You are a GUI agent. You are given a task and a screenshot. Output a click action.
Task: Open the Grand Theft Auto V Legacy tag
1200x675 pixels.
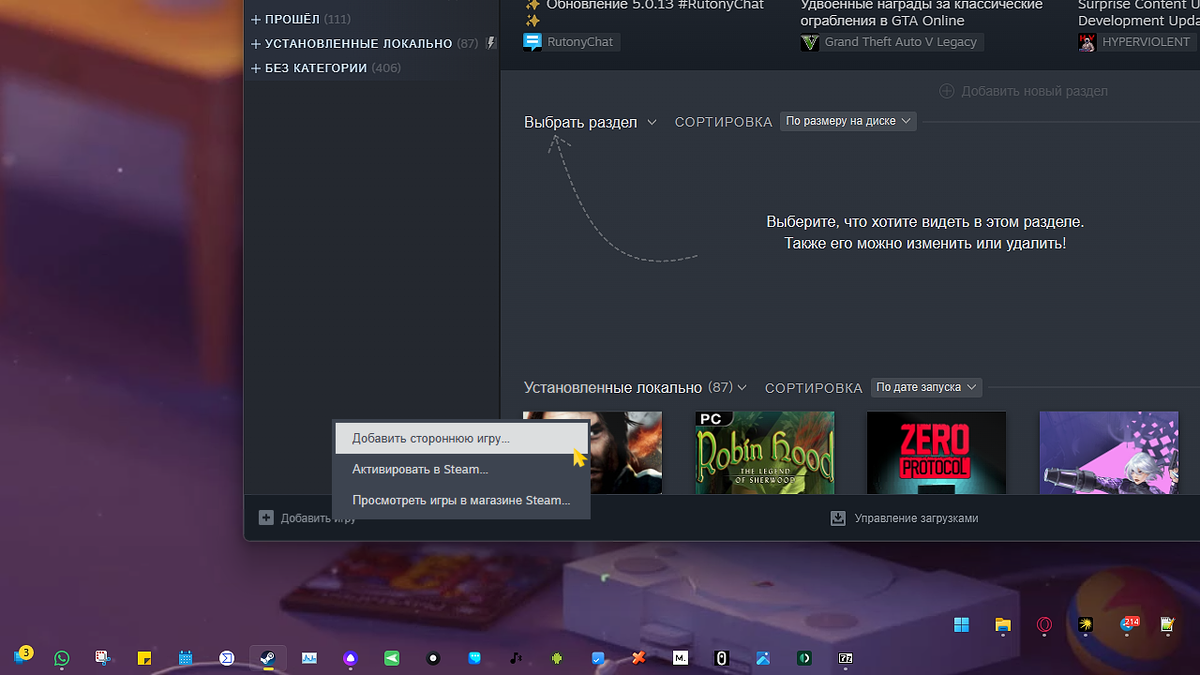point(892,42)
